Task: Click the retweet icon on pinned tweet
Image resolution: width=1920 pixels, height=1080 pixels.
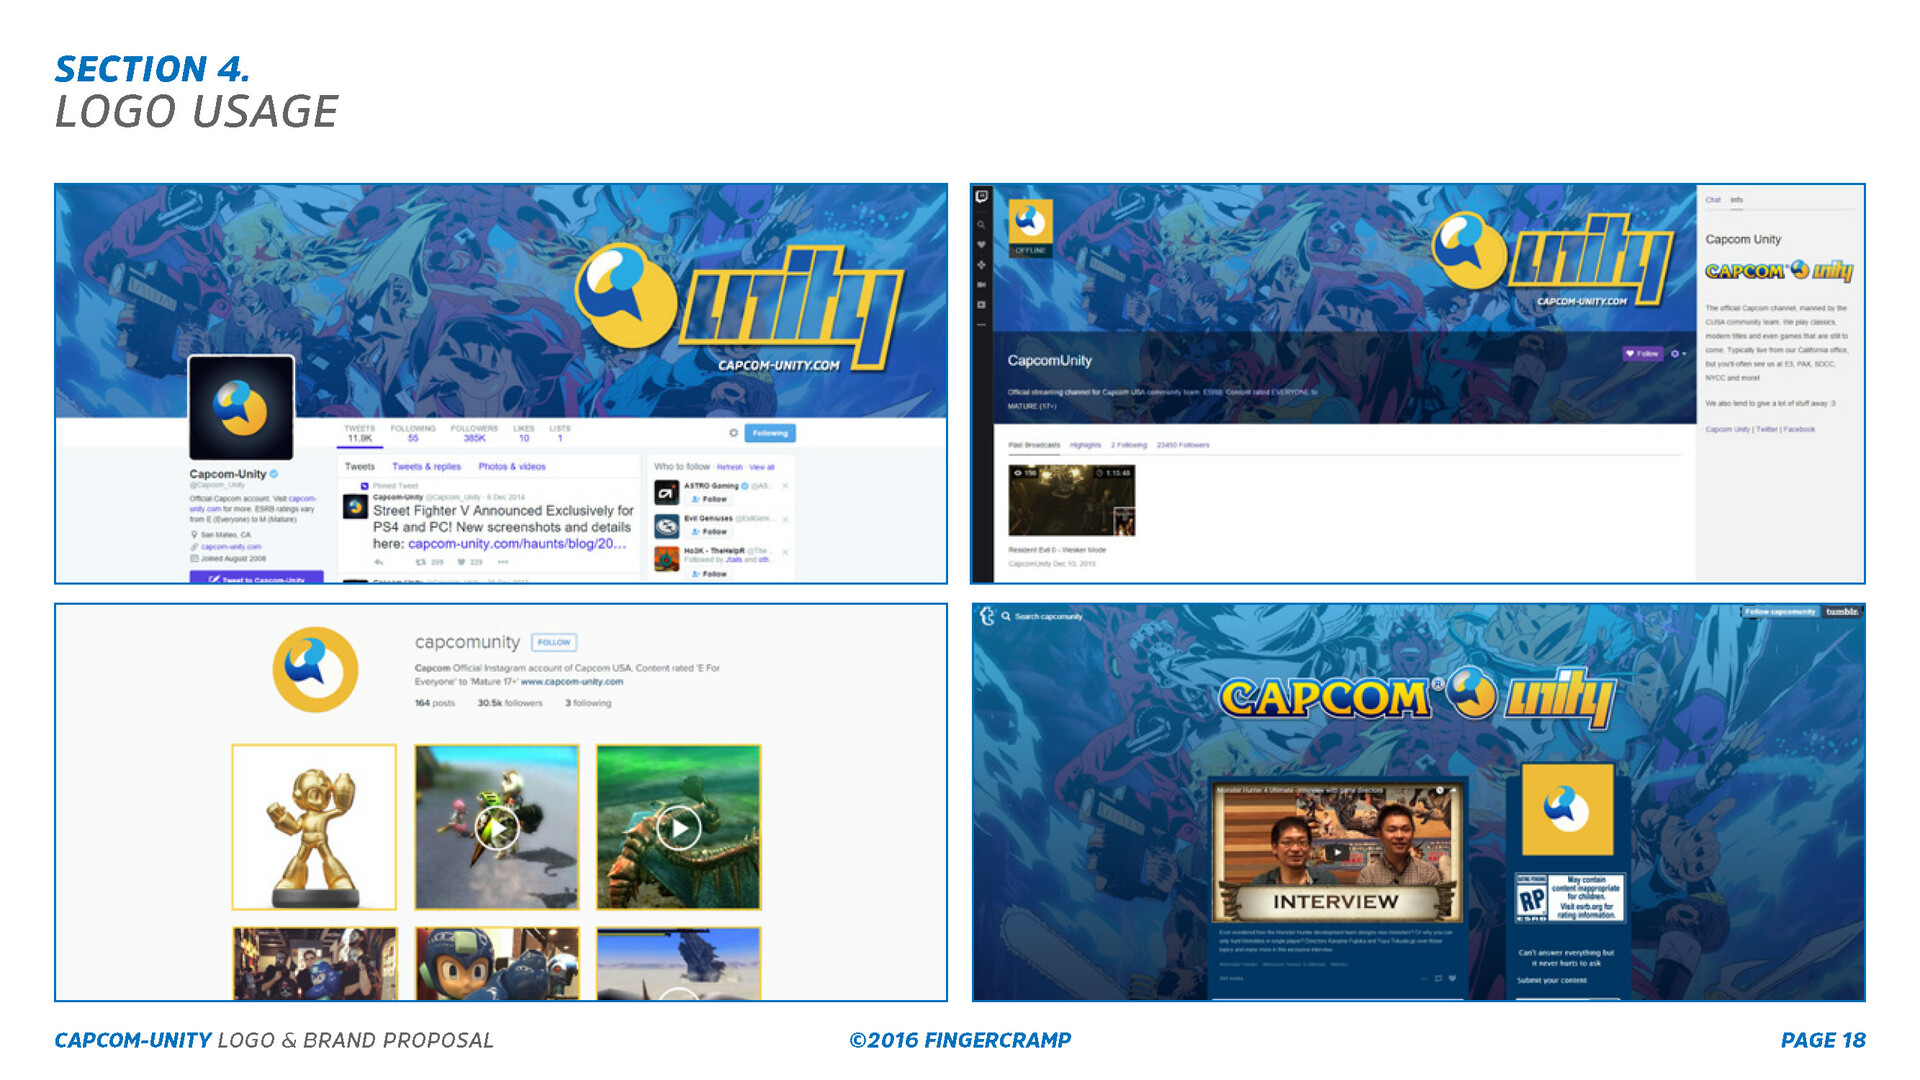Action: 421,562
